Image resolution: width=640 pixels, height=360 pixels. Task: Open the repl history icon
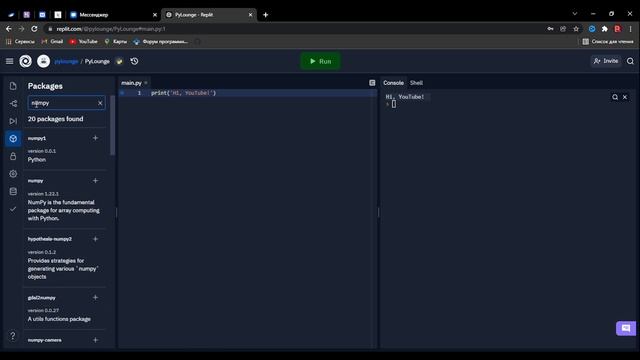coord(134,61)
